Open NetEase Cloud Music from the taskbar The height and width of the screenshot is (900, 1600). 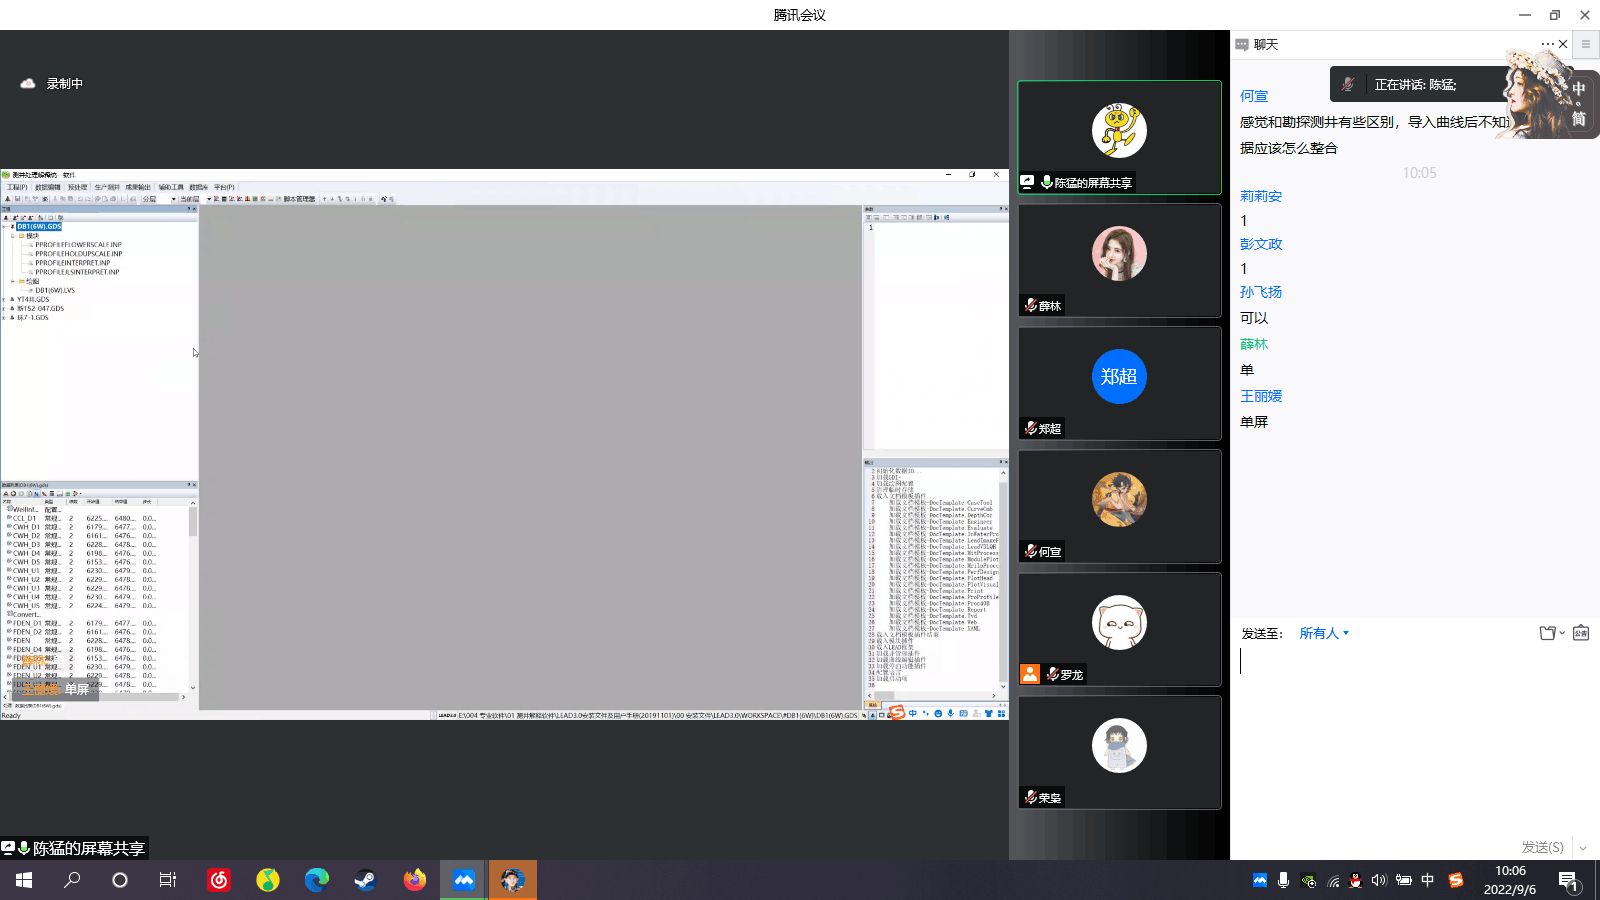pyautogui.click(x=219, y=880)
